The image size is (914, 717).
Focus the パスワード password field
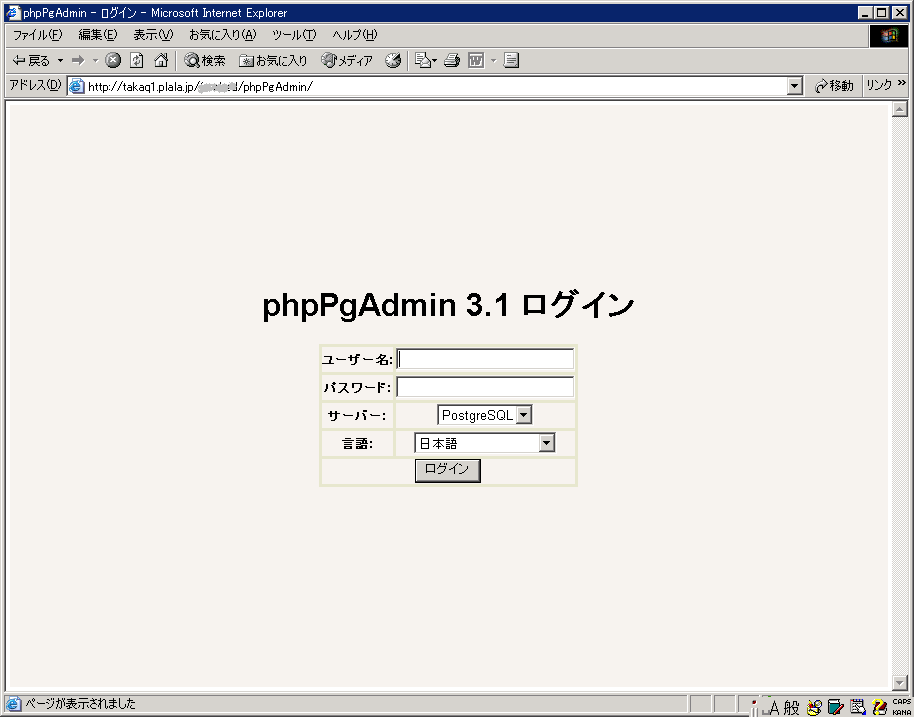(485, 387)
